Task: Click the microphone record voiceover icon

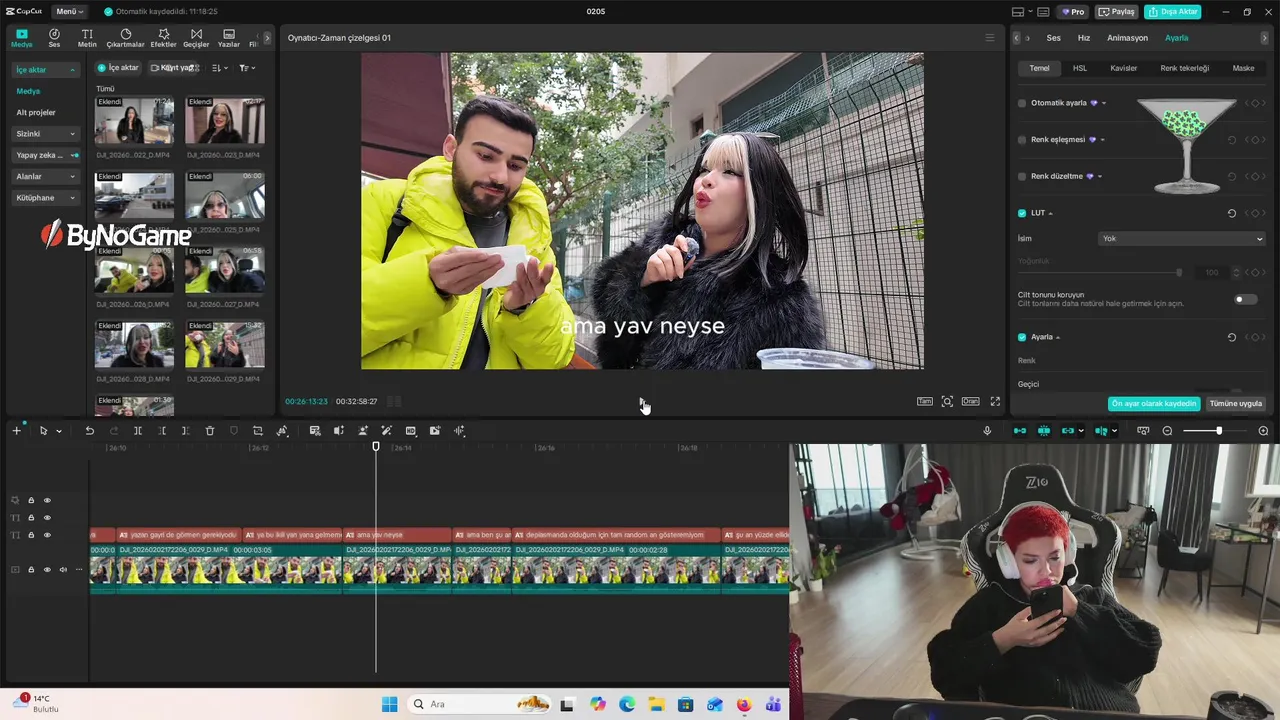Action: click(x=987, y=431)
